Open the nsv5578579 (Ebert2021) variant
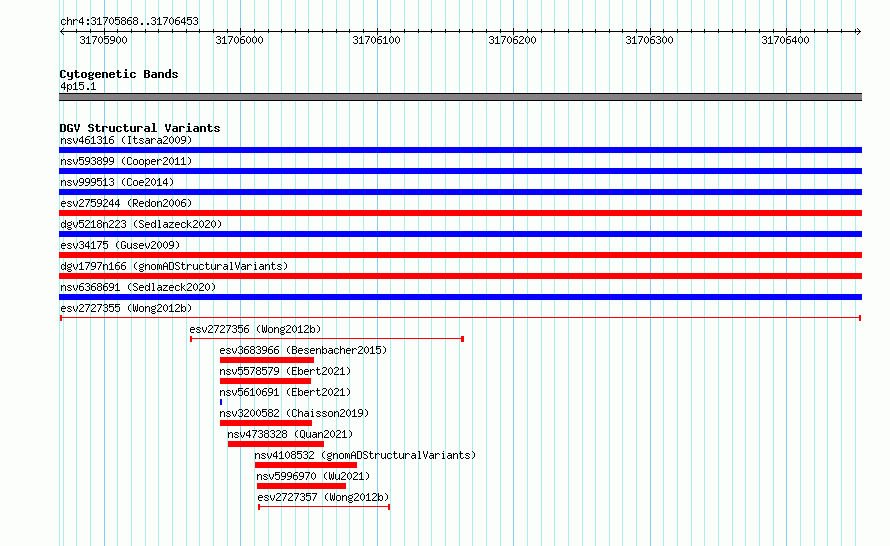Viewport: 890px width, 546px height. (x=285, y=371)
